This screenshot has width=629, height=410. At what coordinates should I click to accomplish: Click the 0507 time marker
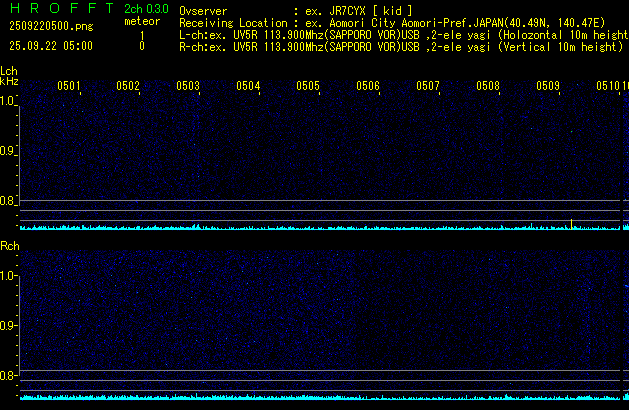428,86
